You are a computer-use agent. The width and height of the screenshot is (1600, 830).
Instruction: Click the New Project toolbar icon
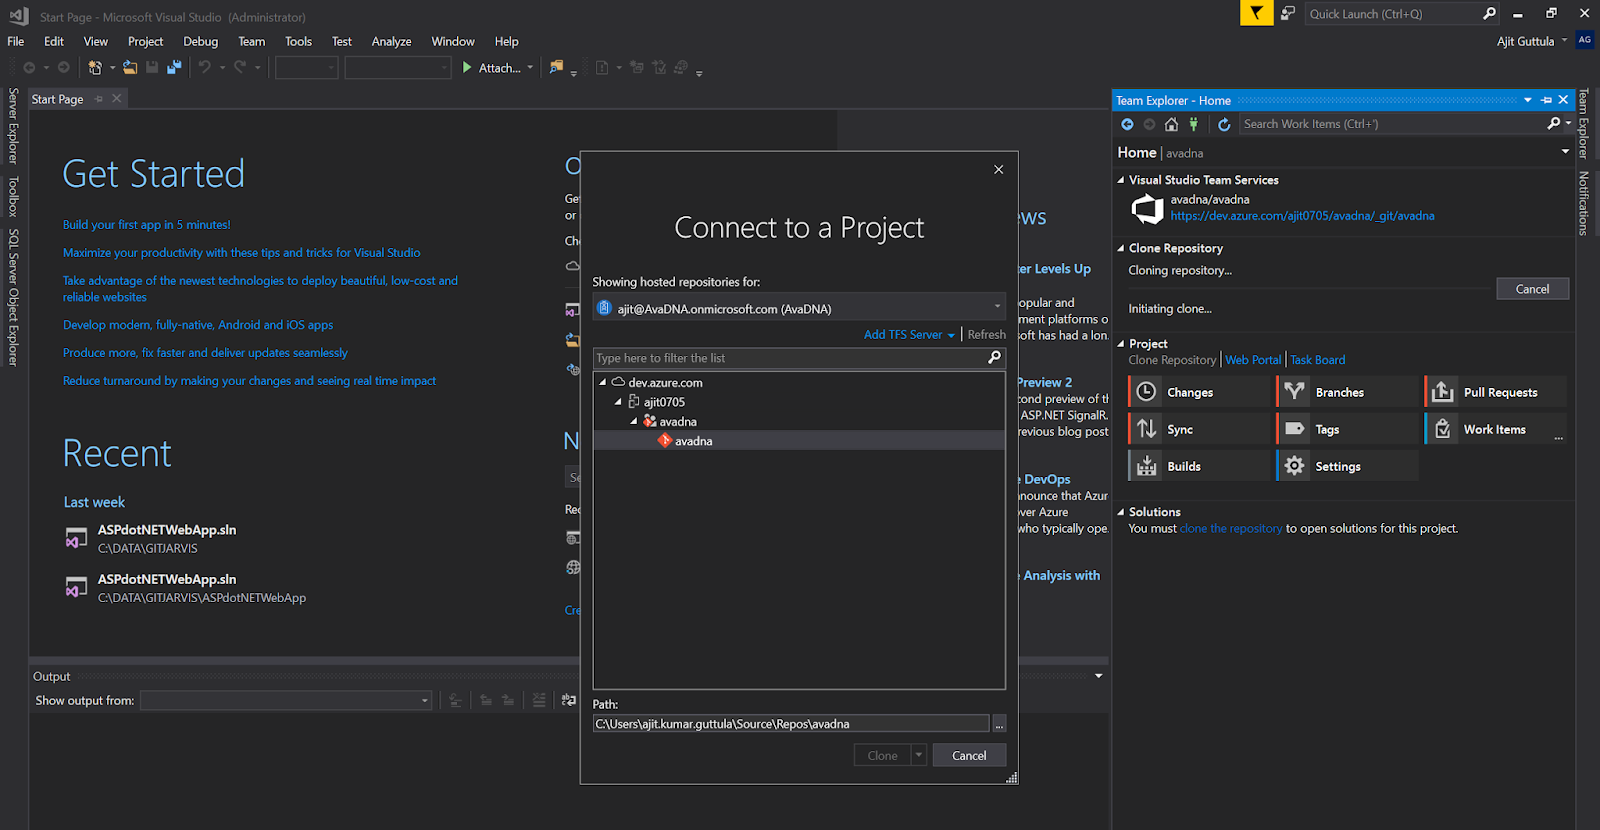point(95,68)
